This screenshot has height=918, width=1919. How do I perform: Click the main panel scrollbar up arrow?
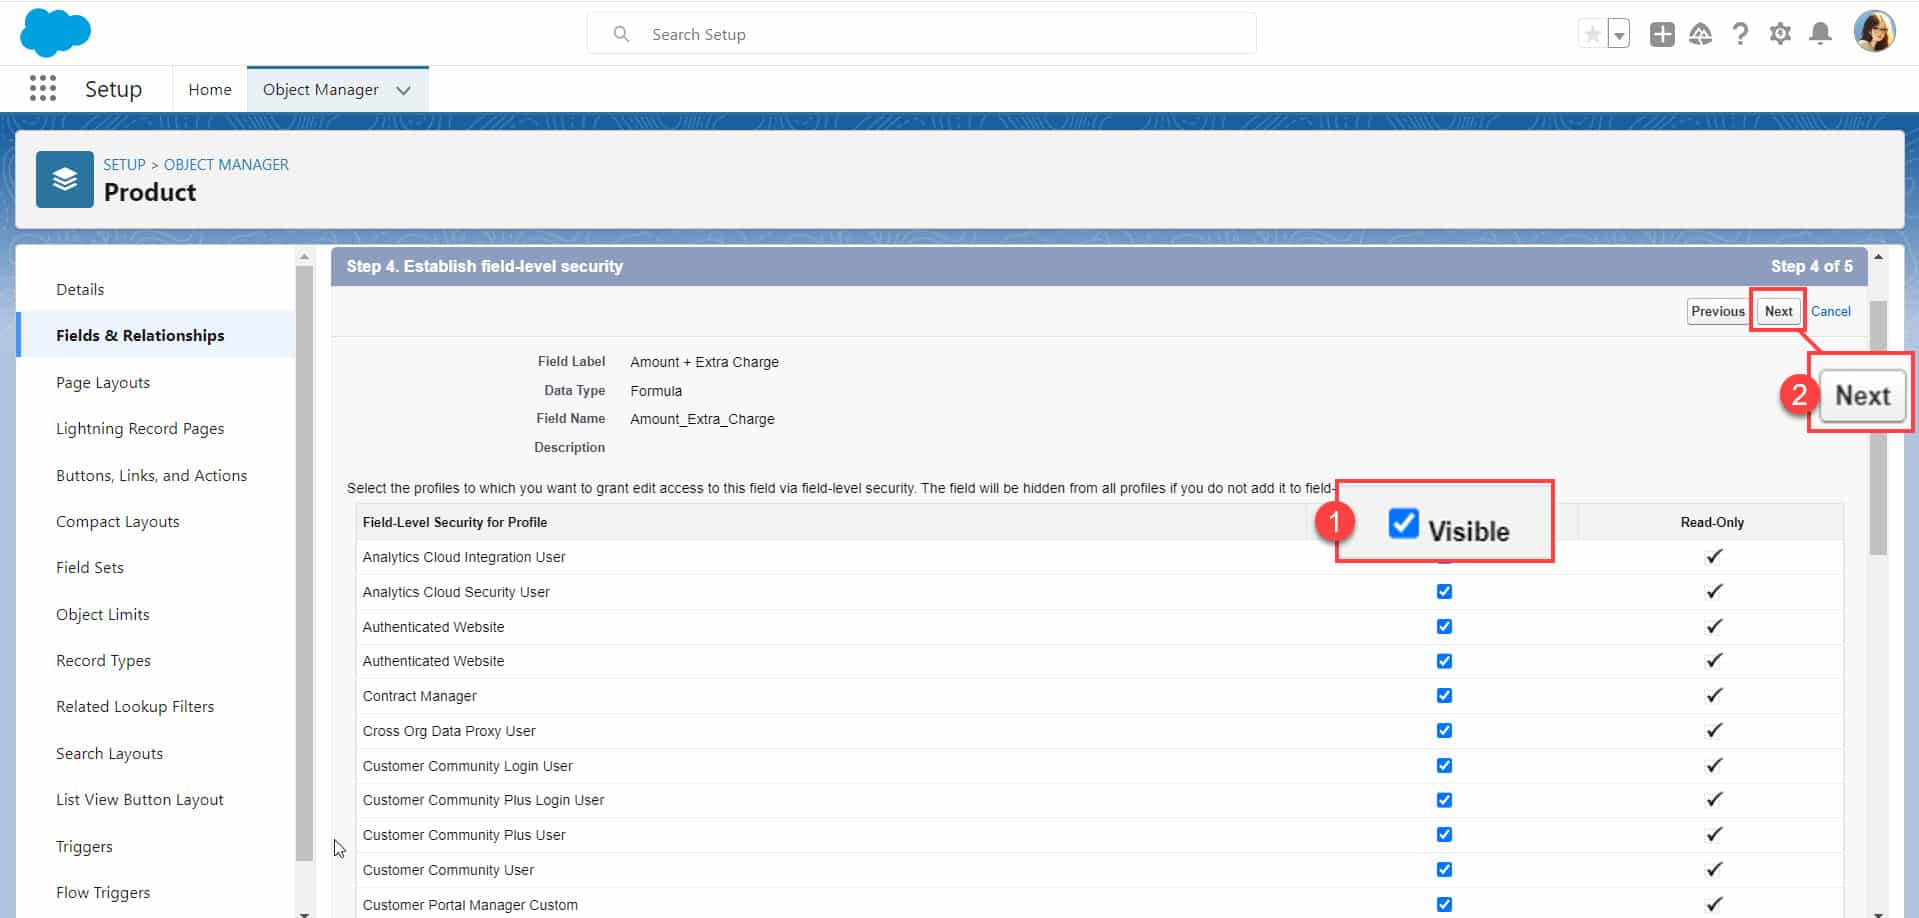(x=1878, y=257)
